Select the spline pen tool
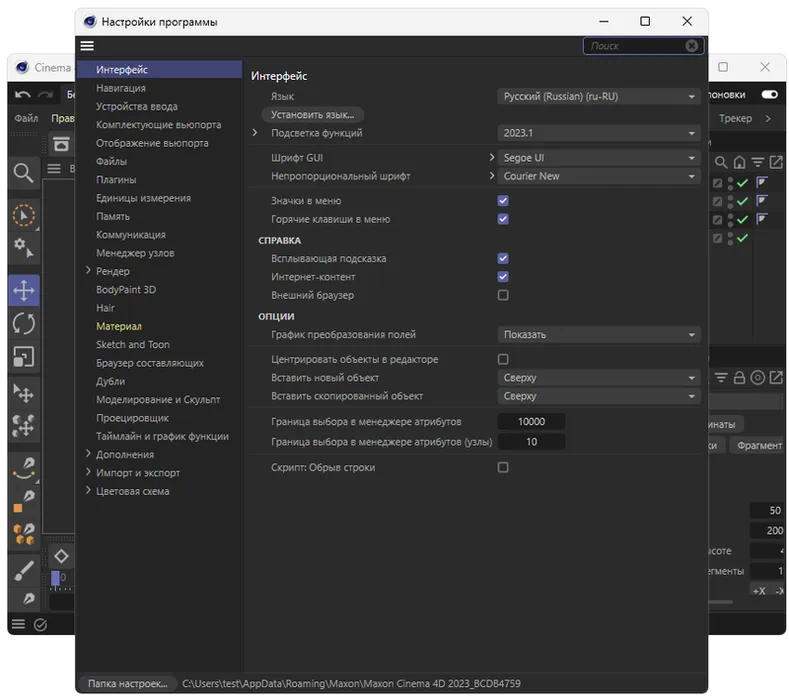Viewport: 789px width, 700px height. (x=24, y=468)
